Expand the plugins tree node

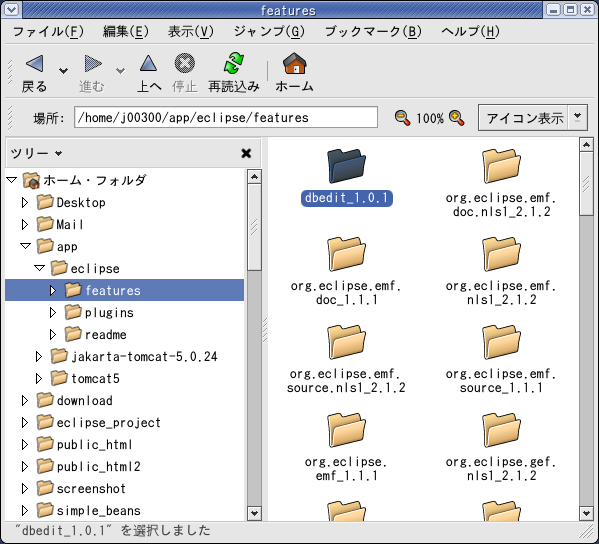click(x=53, y=312)
